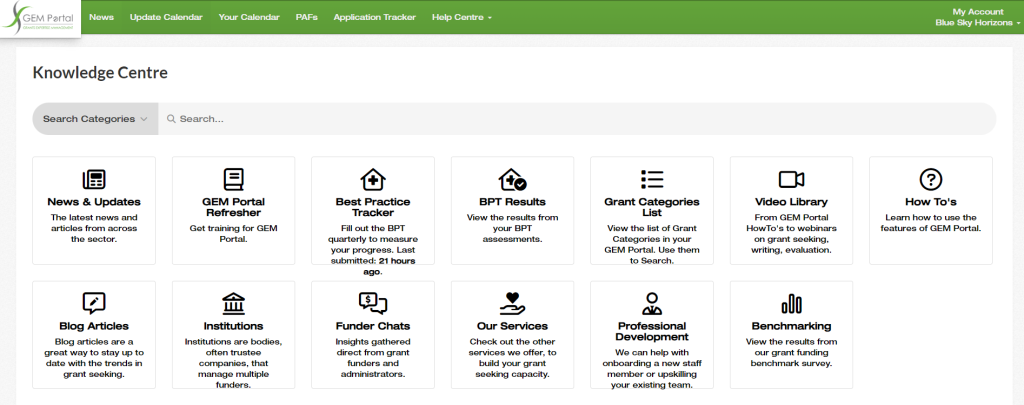This screenshot has height=405, width=1024.
Task: Open the GEM Portal Refresher book icon
Action: click(x=233, y=179)
